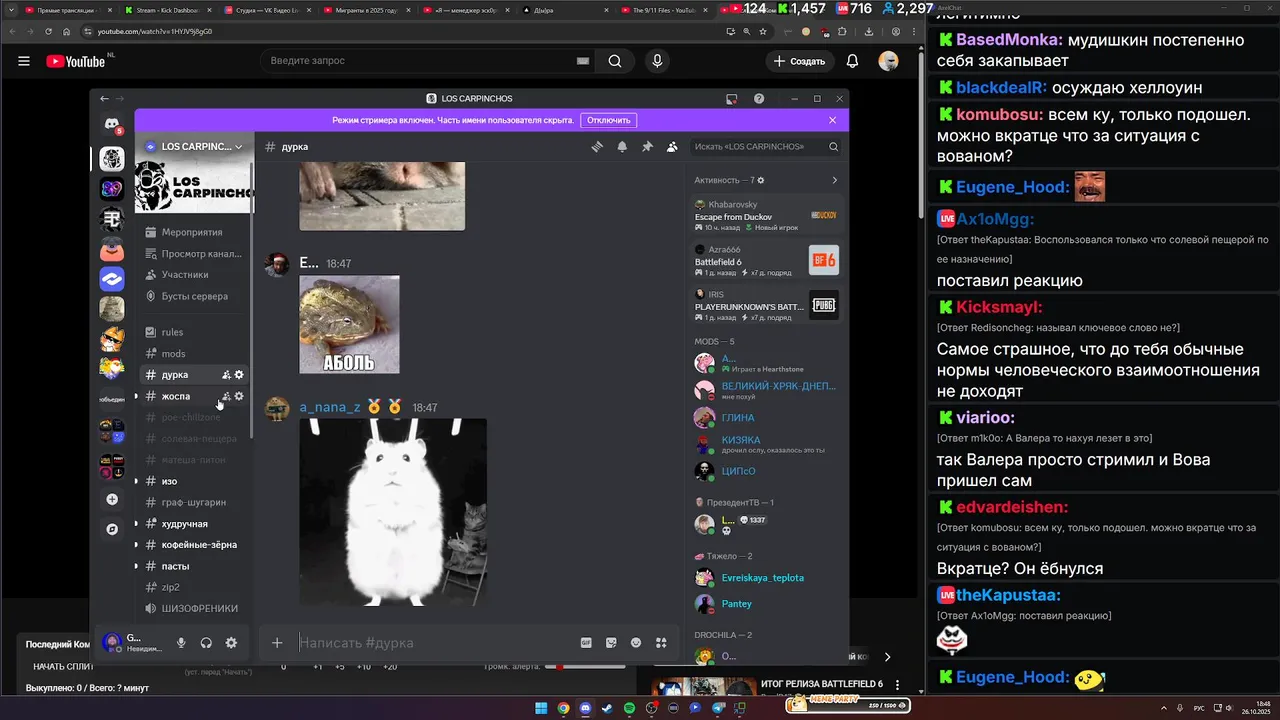Open notification bell settings for дурка channel
The image size is (1280, 720).
(622, 146)
